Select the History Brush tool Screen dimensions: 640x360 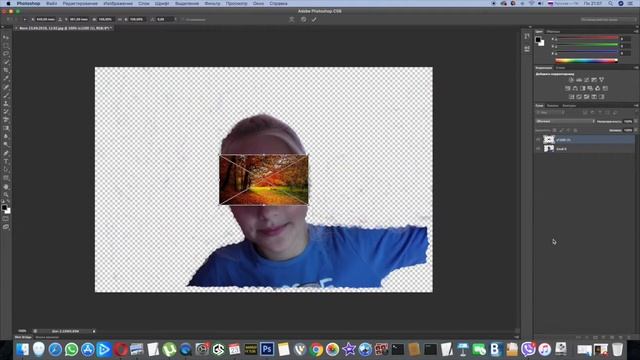6,112
